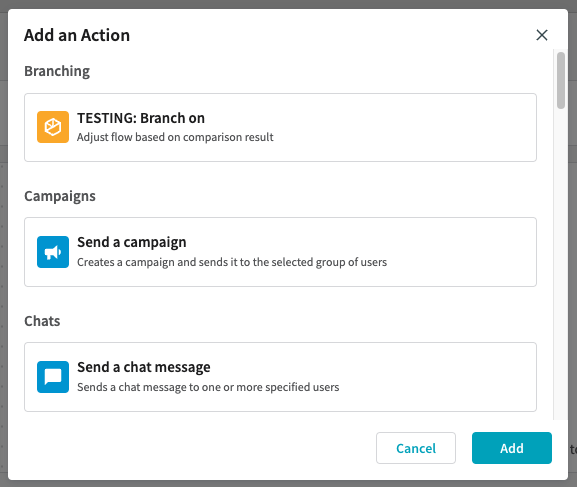Click the Chats section heading

pos(42,321)
